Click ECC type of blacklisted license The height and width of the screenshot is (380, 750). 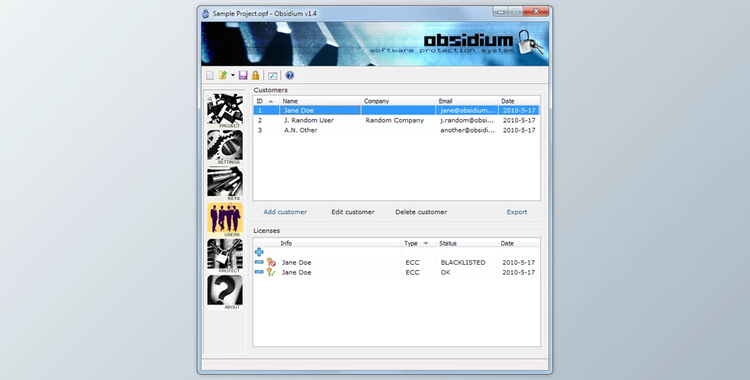click(413, 262)
